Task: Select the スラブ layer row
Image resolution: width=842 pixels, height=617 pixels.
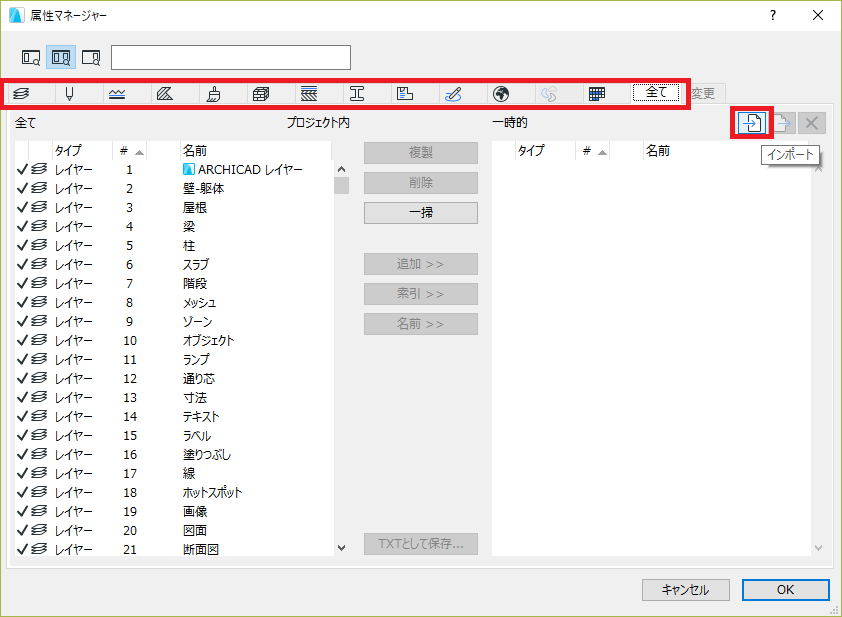Action: click(173, 265)
